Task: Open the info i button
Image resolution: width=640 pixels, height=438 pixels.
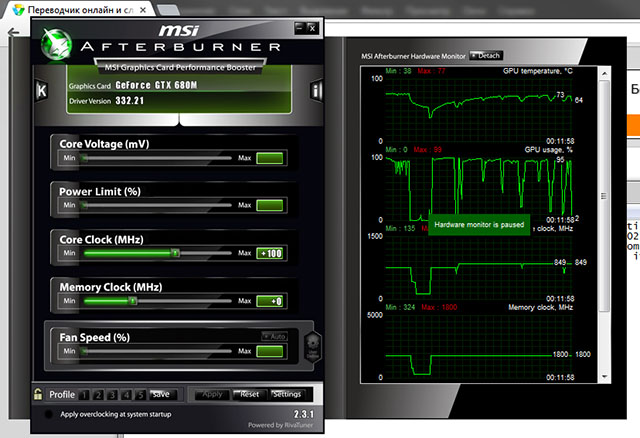Action: click(316, 90)
